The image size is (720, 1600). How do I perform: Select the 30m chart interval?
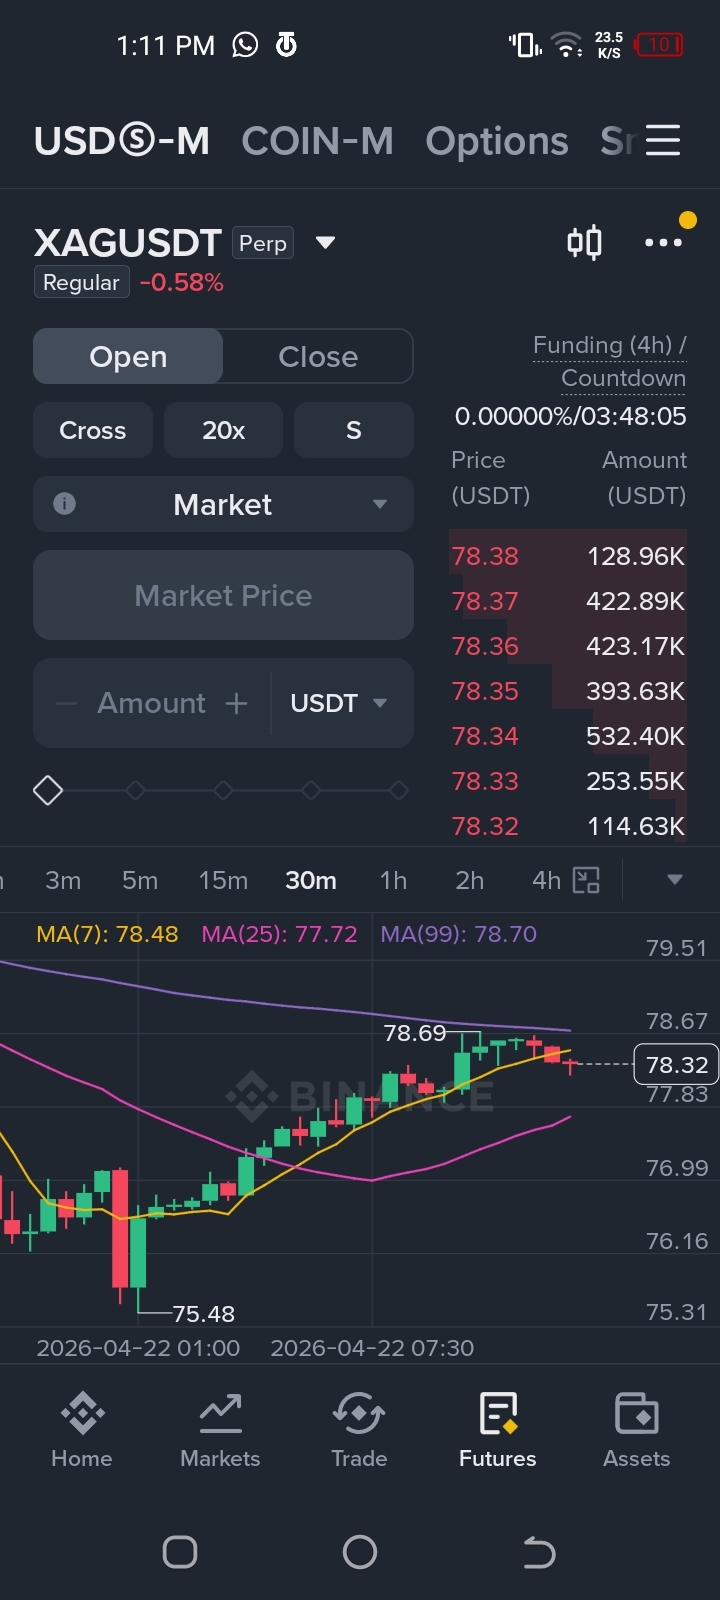[x=311, y=880]
